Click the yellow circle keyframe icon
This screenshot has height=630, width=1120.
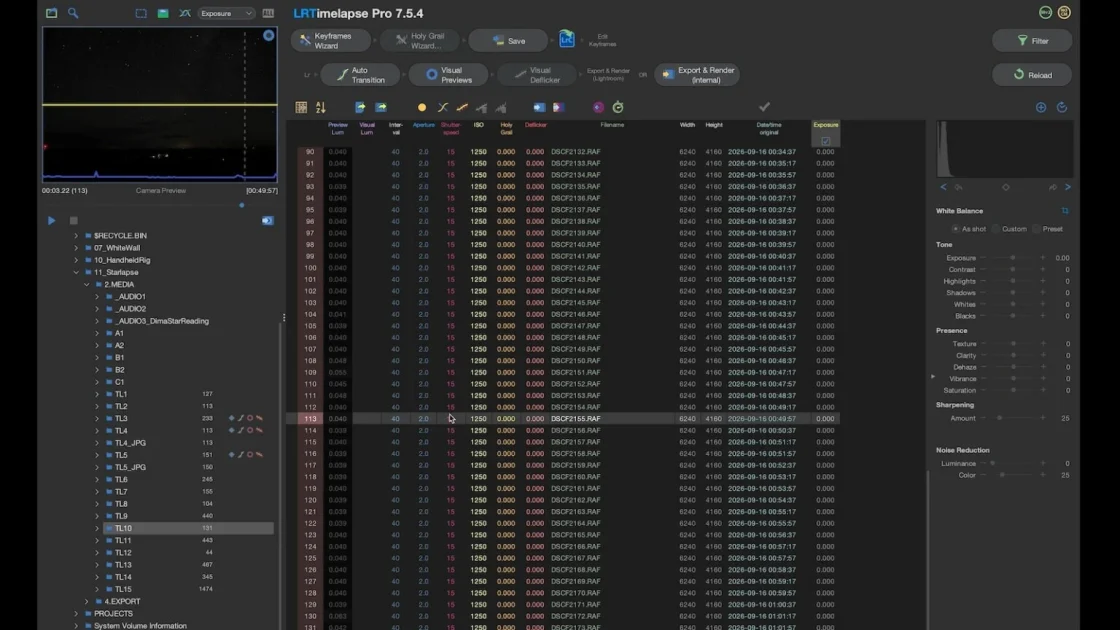click(422, 107)
